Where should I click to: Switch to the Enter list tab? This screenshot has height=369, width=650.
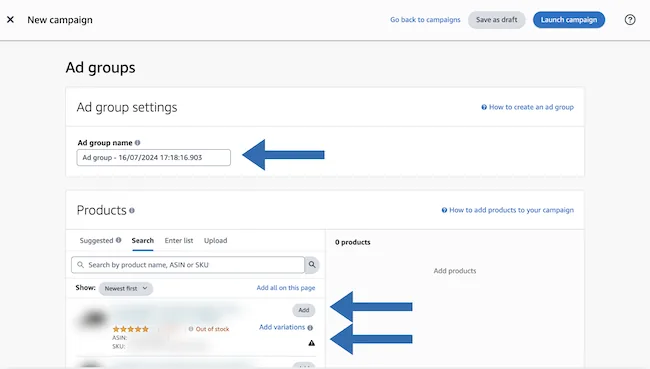[x=179, y=240]
